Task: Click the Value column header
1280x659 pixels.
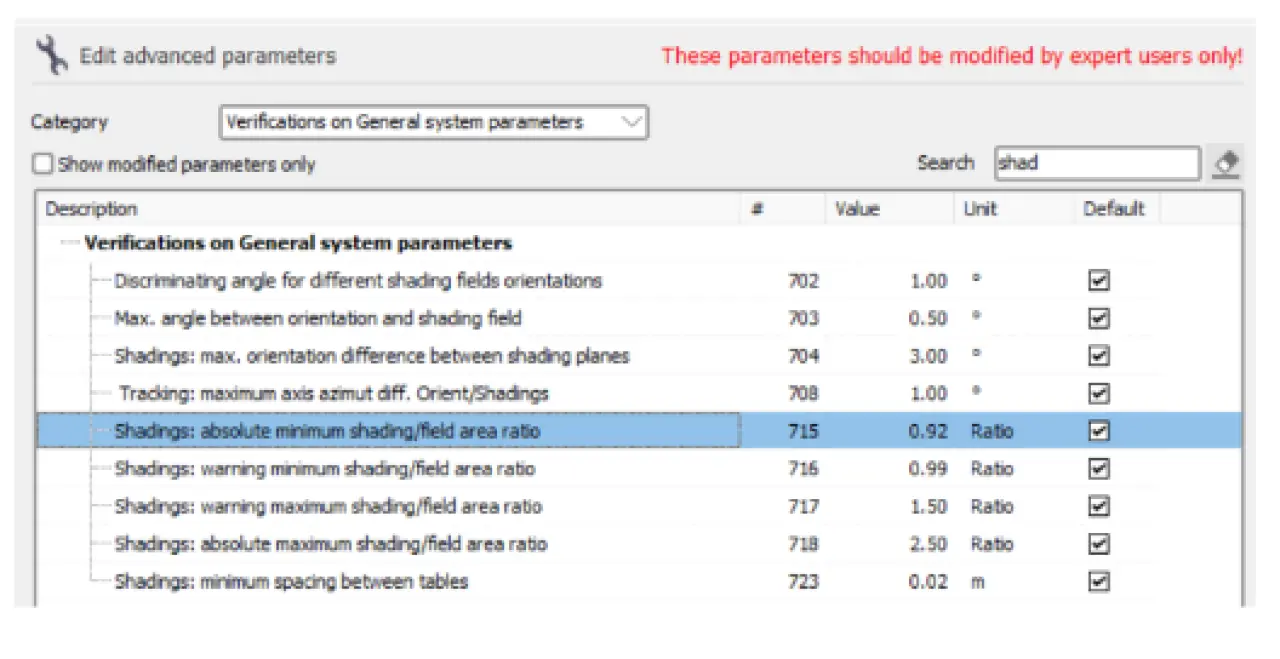Action: pos(857,209)
